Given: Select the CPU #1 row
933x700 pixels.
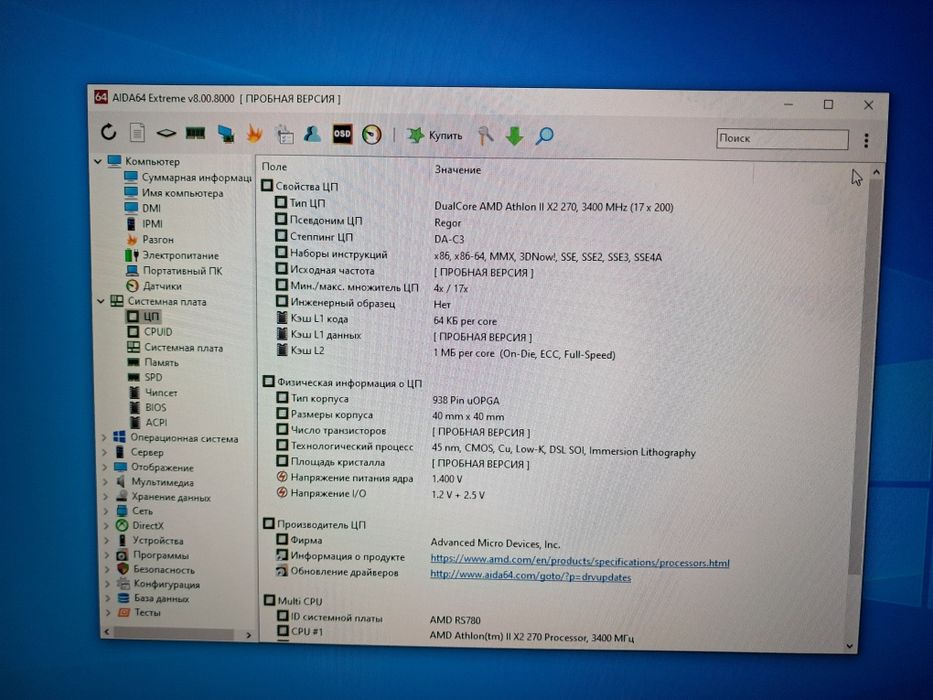Looking at the screenshot, I should 455,634.
